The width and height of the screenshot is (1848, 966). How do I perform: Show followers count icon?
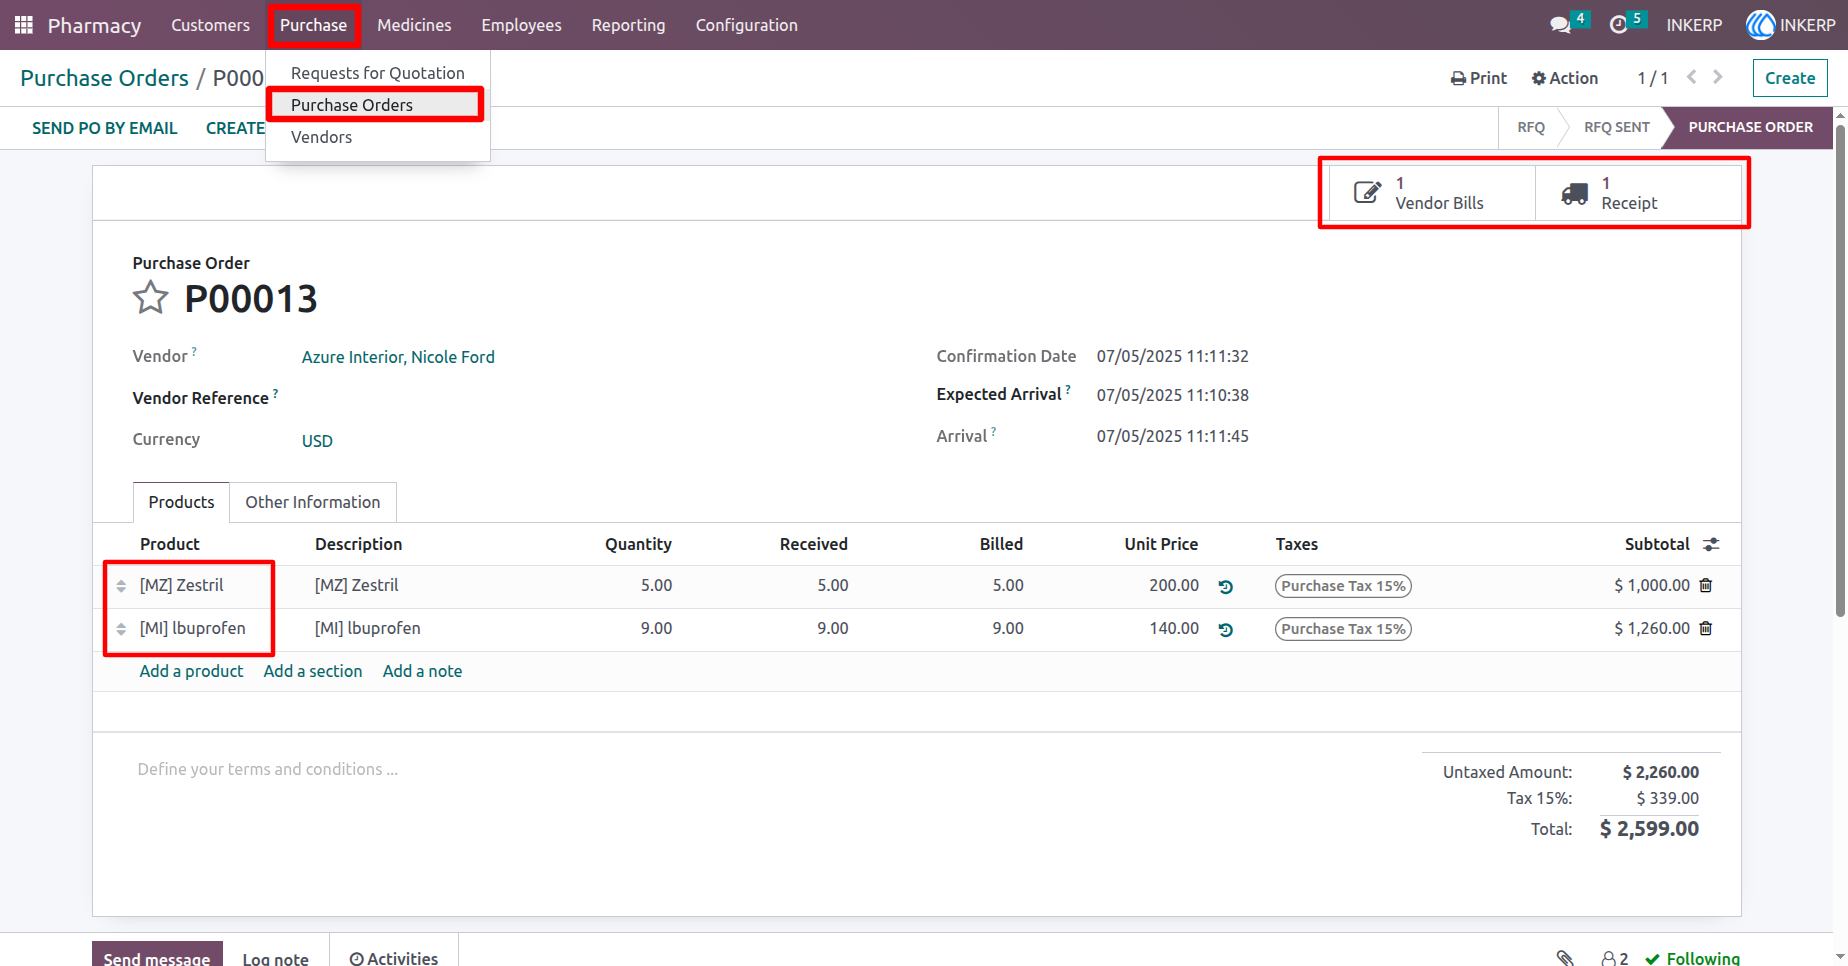(1614, 958)
